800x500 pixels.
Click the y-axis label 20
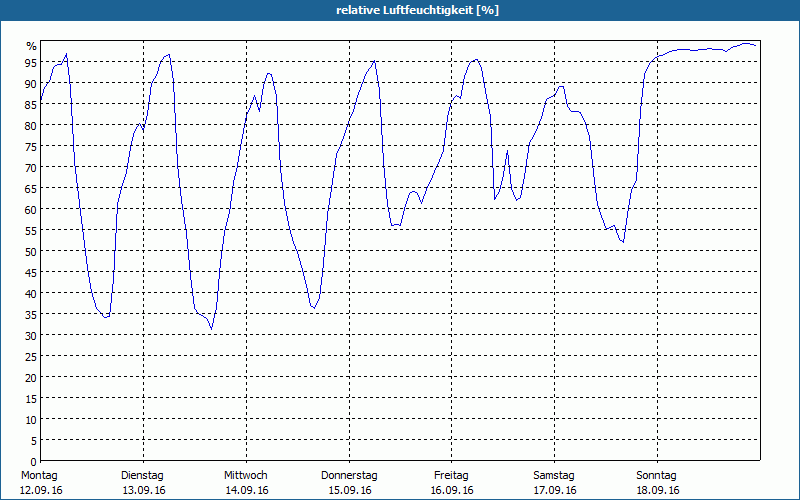click(31, 377)
